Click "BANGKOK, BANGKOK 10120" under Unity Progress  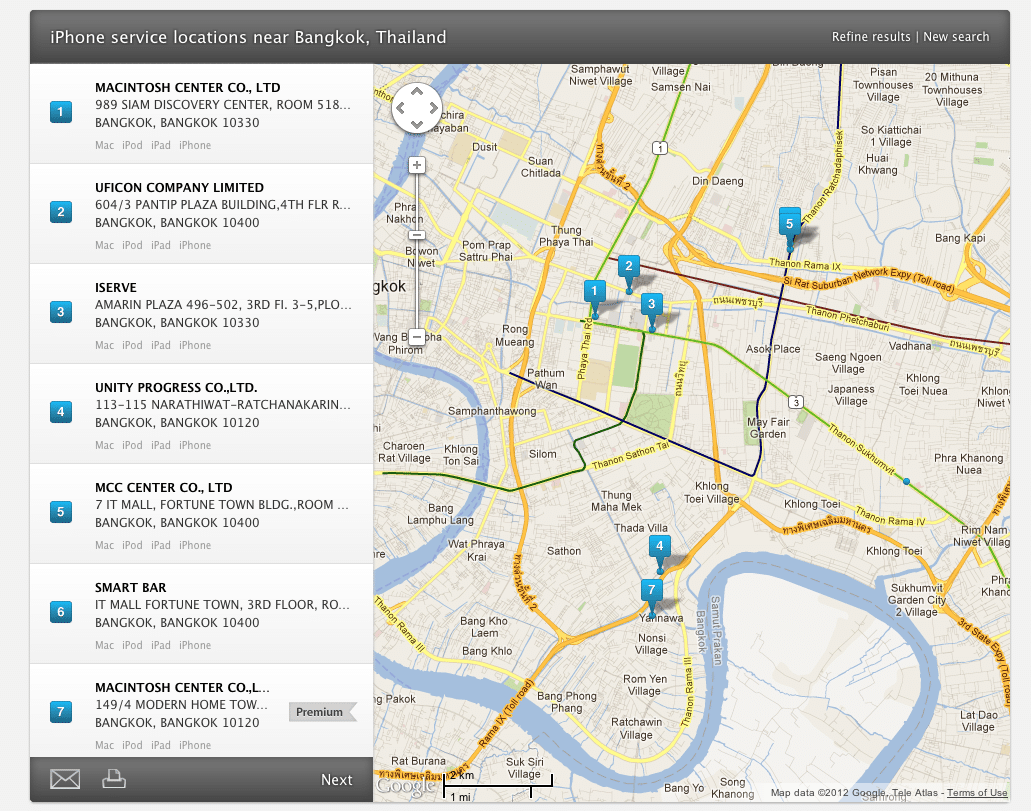click(x=177, y=422)
